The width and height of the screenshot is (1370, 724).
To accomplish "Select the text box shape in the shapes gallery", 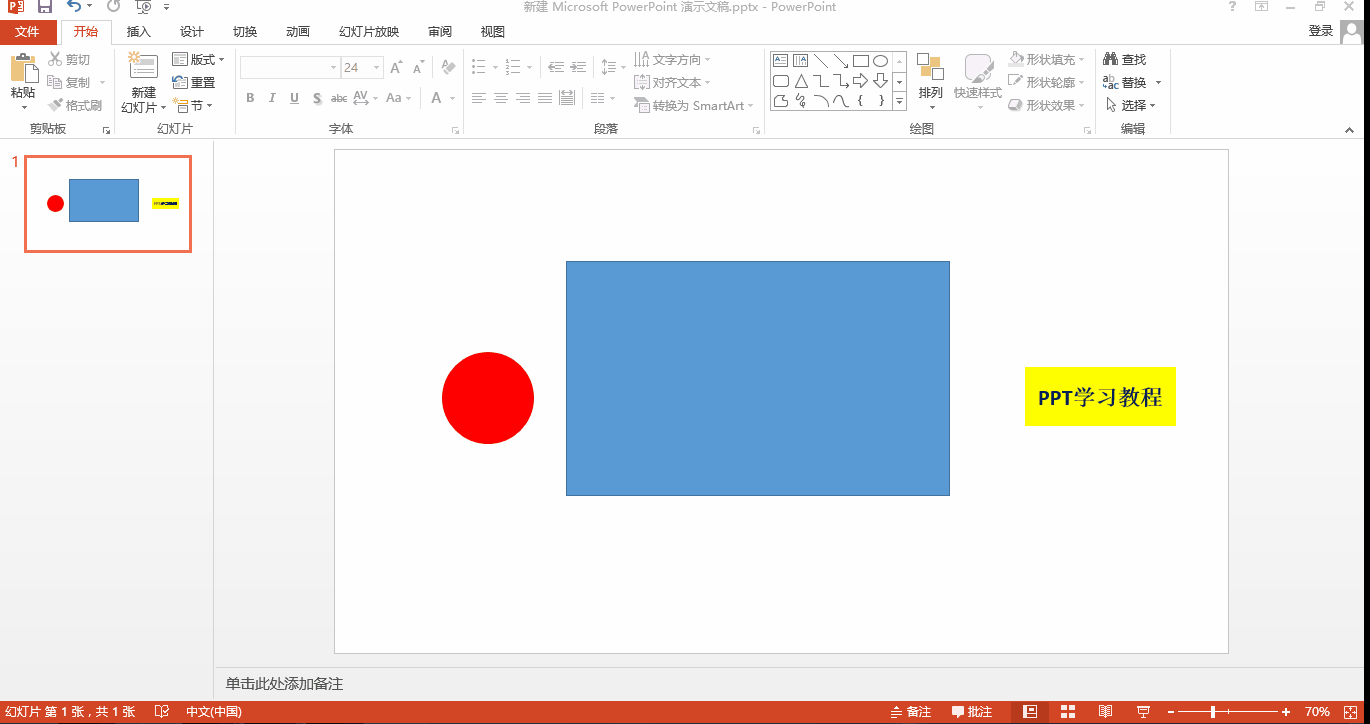I will [781, 60].
